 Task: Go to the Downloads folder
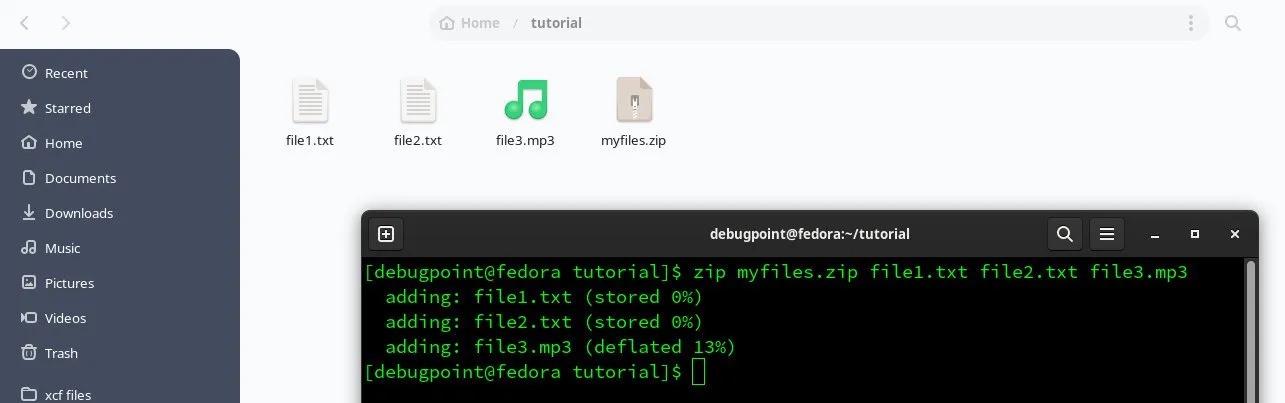point(78,213)
